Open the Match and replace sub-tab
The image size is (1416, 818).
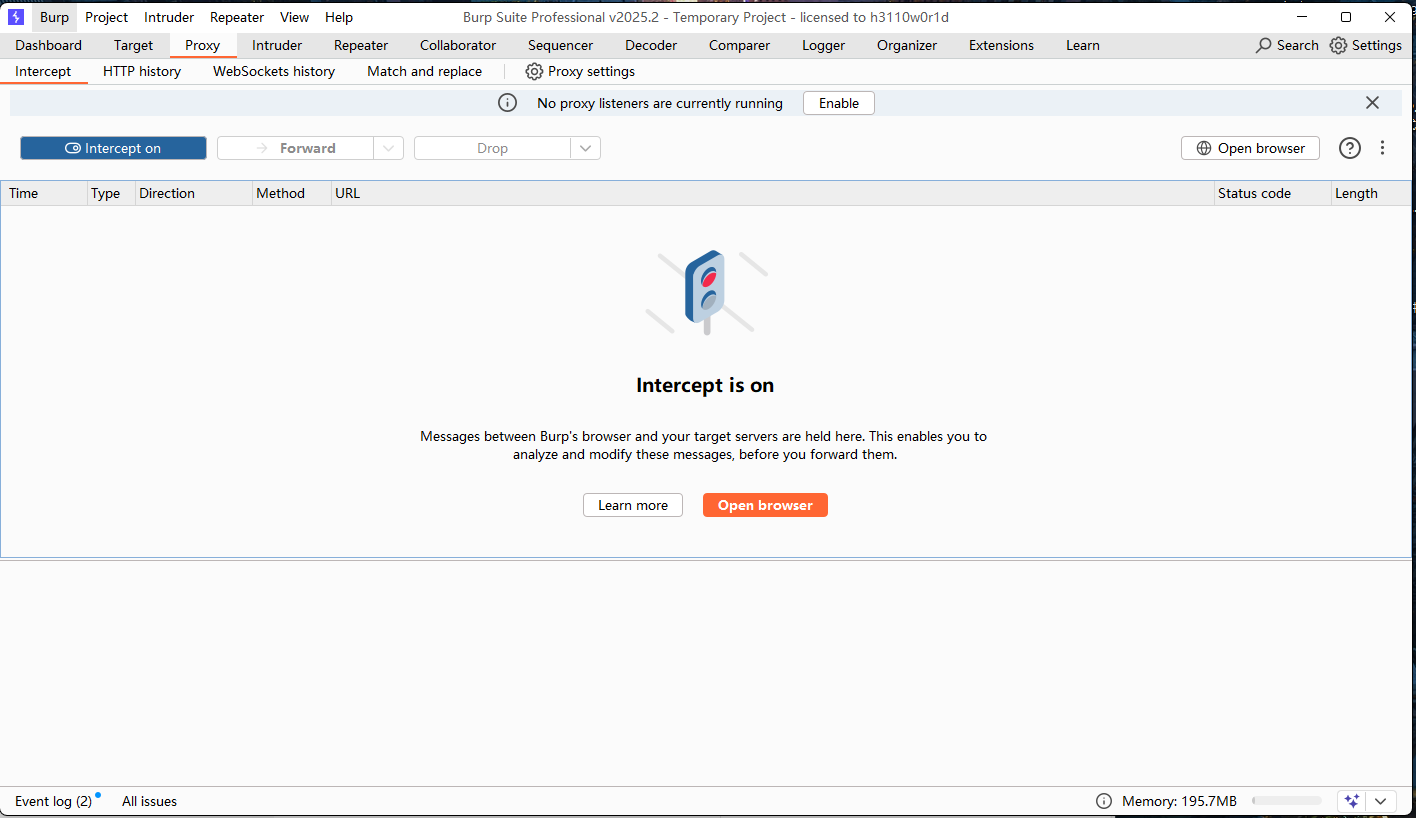[x=425, y=72]
